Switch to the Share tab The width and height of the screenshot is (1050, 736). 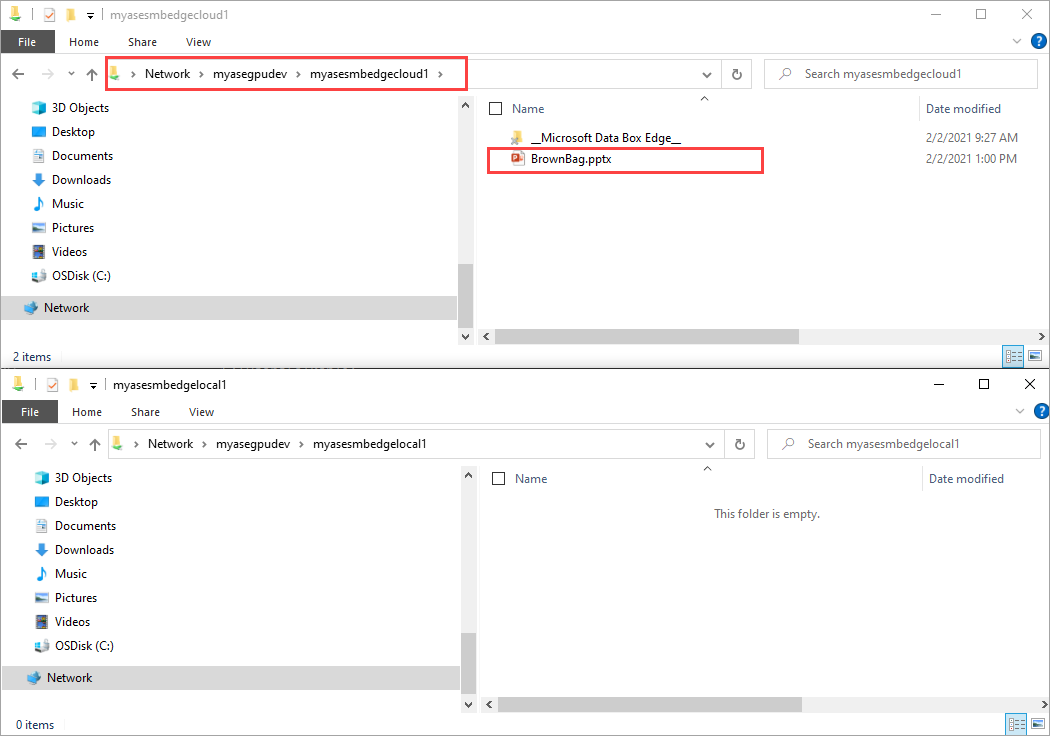[142, 41]
